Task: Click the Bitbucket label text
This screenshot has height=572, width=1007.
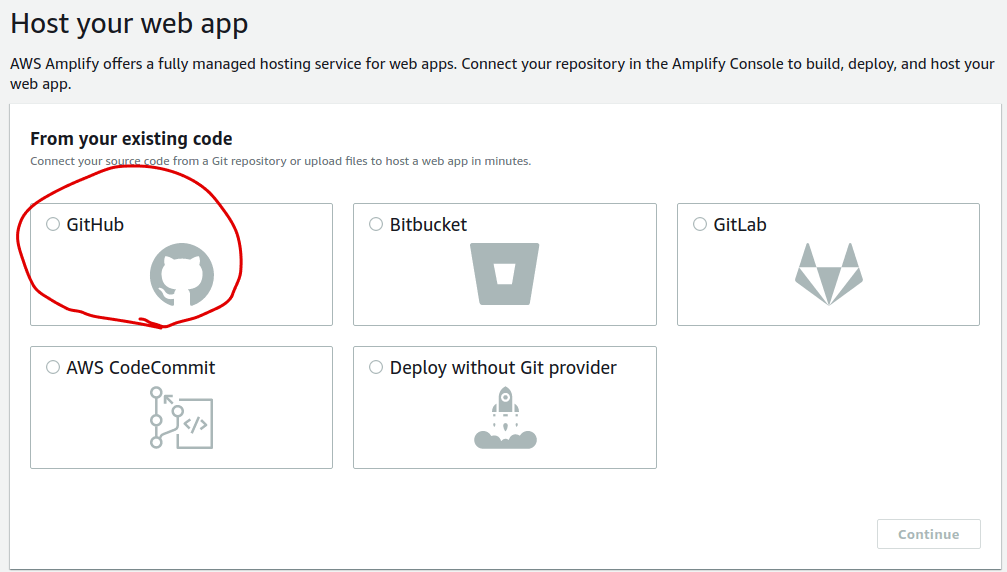Action: (428, 225)
